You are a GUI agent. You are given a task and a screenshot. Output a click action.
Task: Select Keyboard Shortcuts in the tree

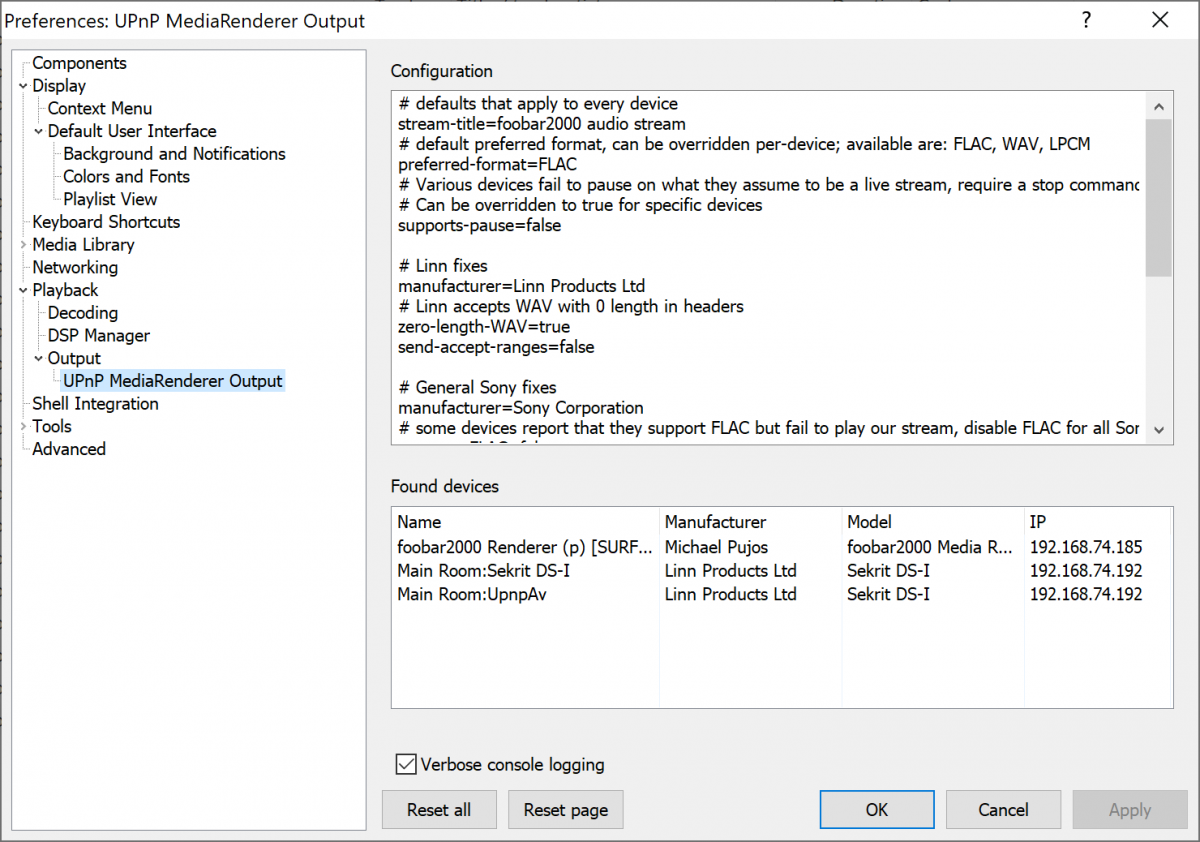point(106,222)
